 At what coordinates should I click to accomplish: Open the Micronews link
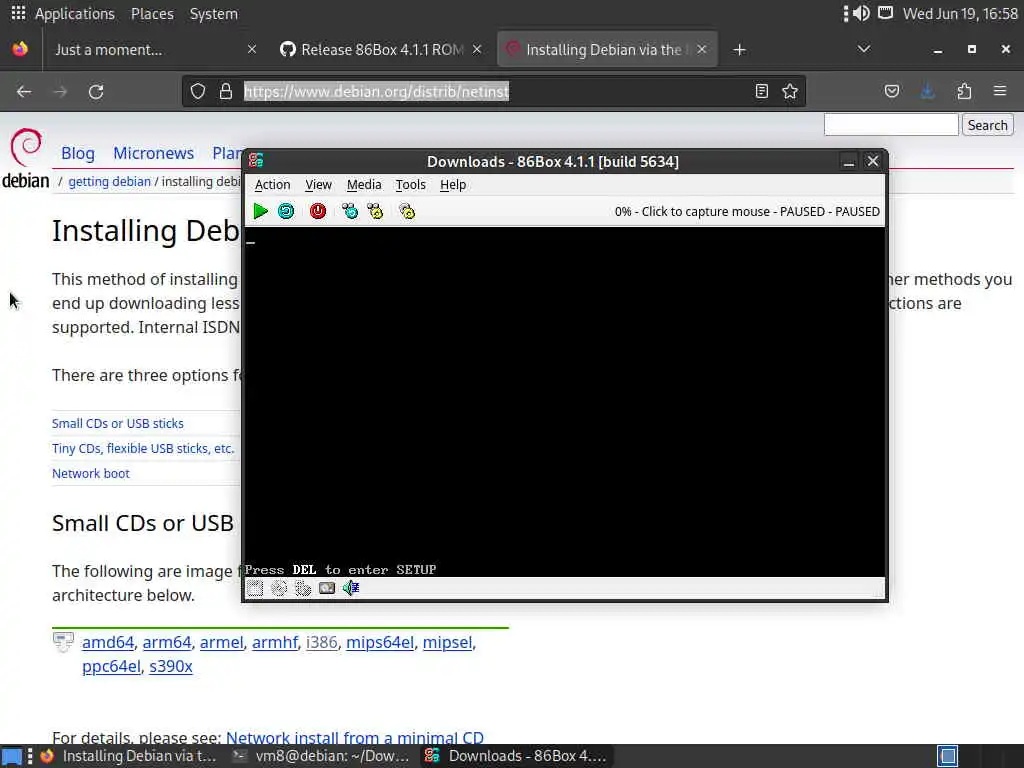point(153,153)
